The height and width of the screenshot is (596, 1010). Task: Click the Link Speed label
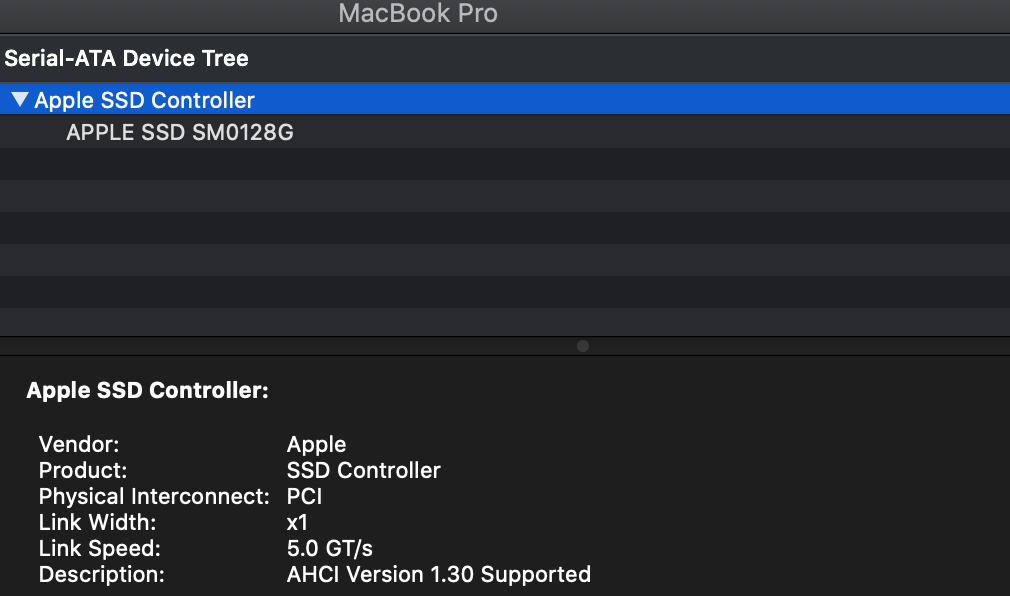[x=100, y=549]
